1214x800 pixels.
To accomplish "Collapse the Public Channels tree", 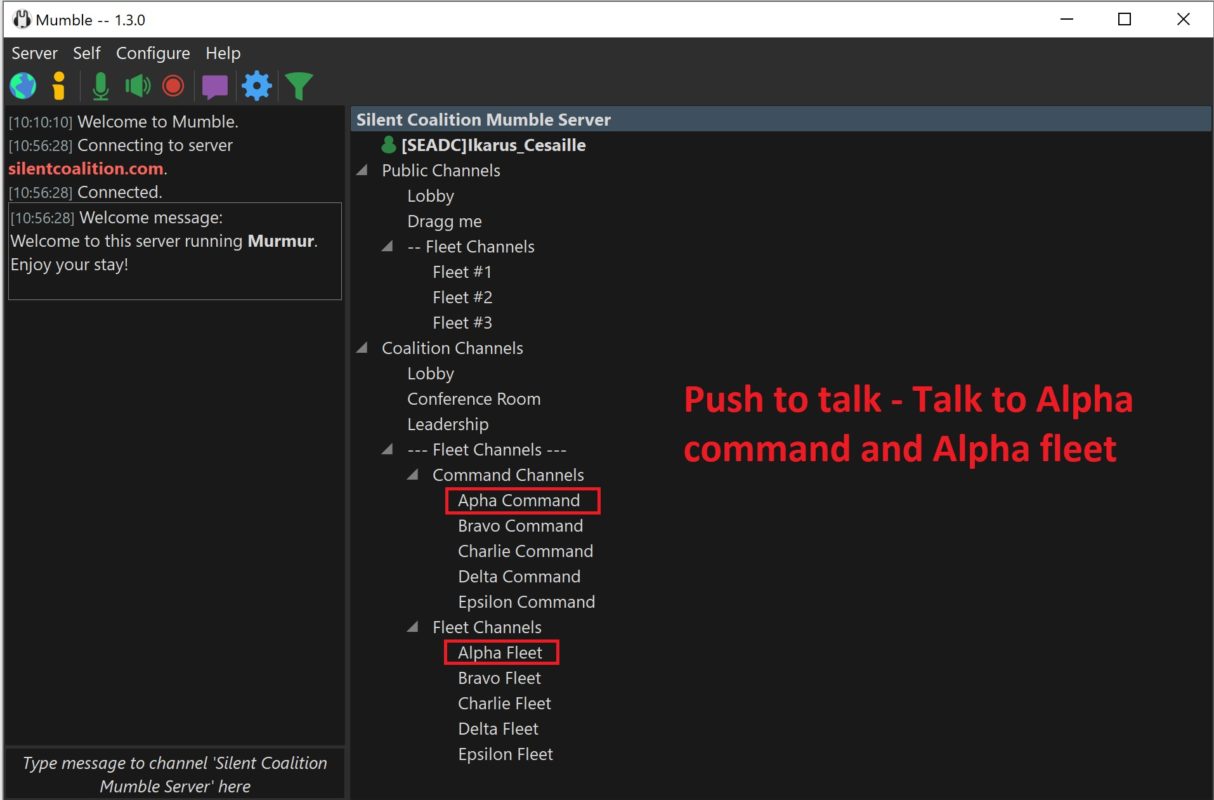I will (x=362, y=171).
